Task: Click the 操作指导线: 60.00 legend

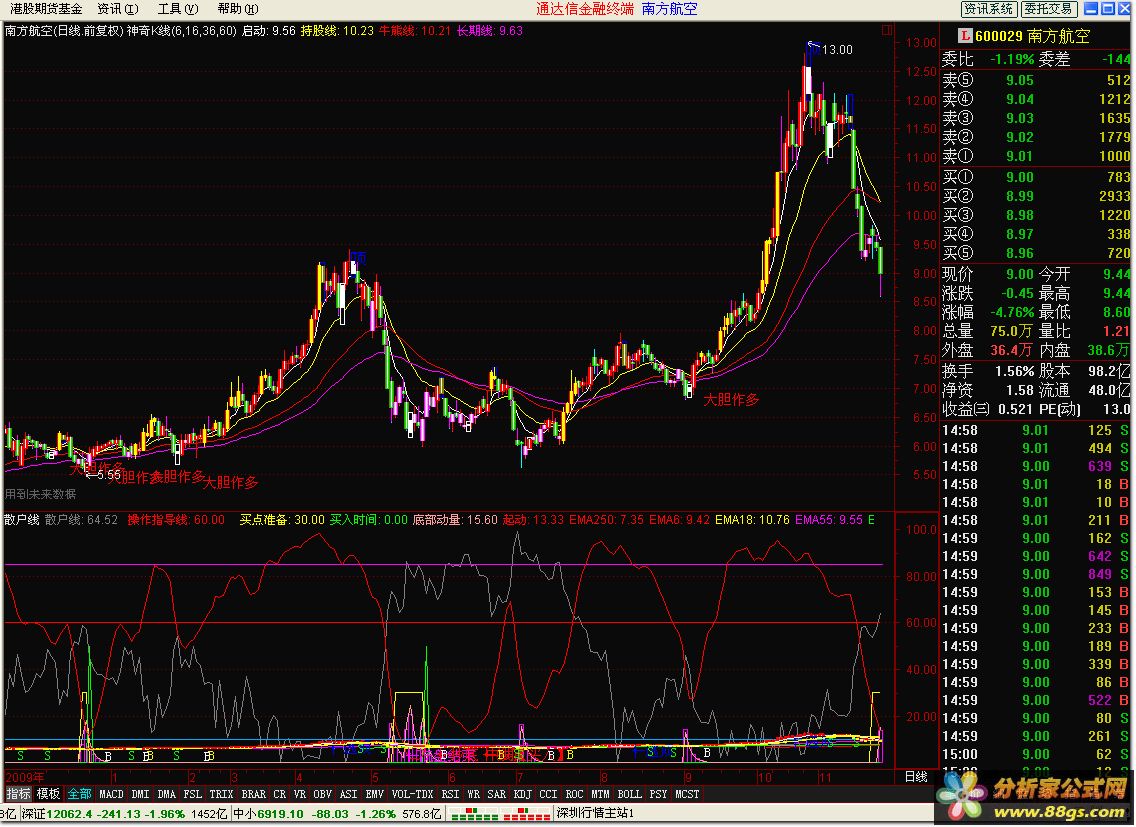Action: tap(176, 519)
